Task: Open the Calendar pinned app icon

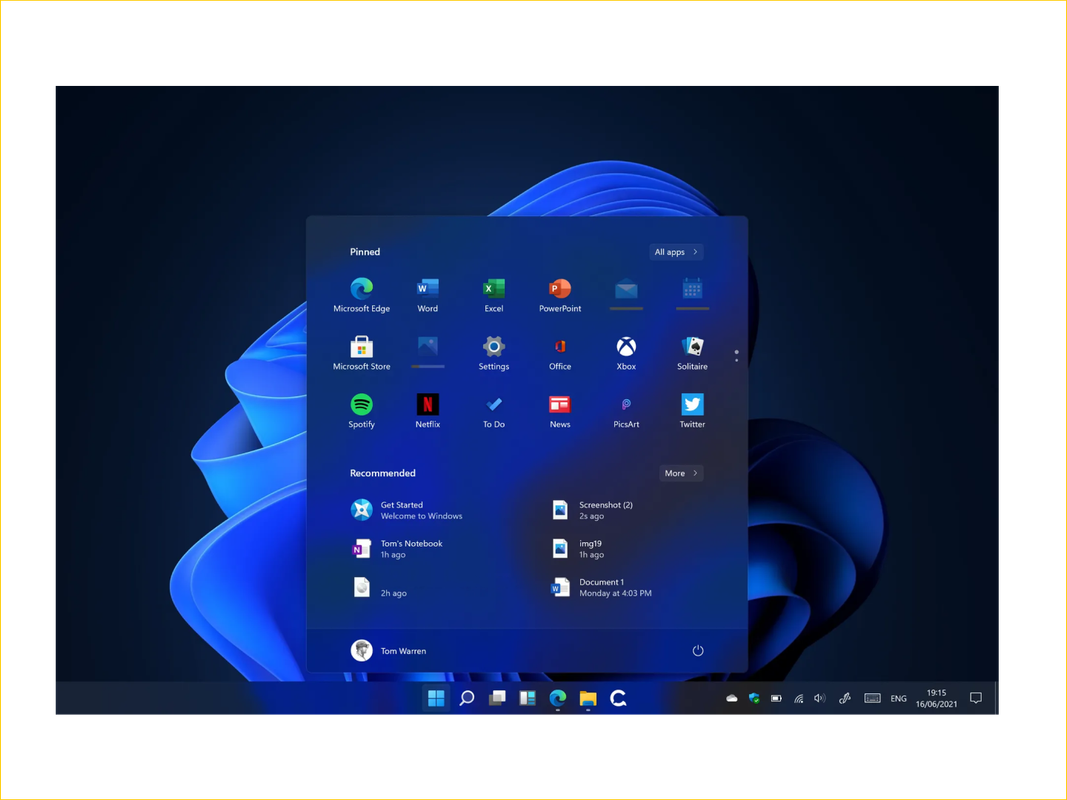Action: coord(692,293)
